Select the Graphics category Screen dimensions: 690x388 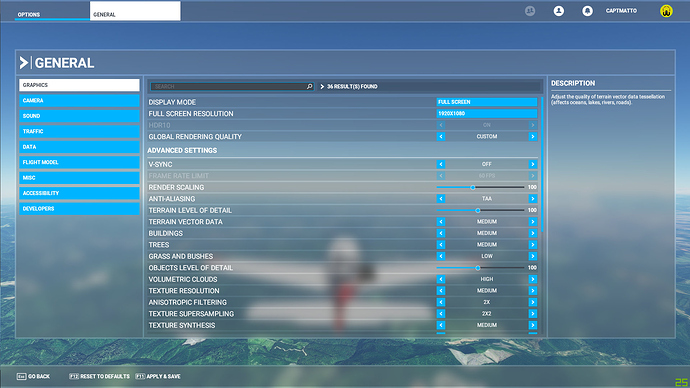click(x=79, y=85)
